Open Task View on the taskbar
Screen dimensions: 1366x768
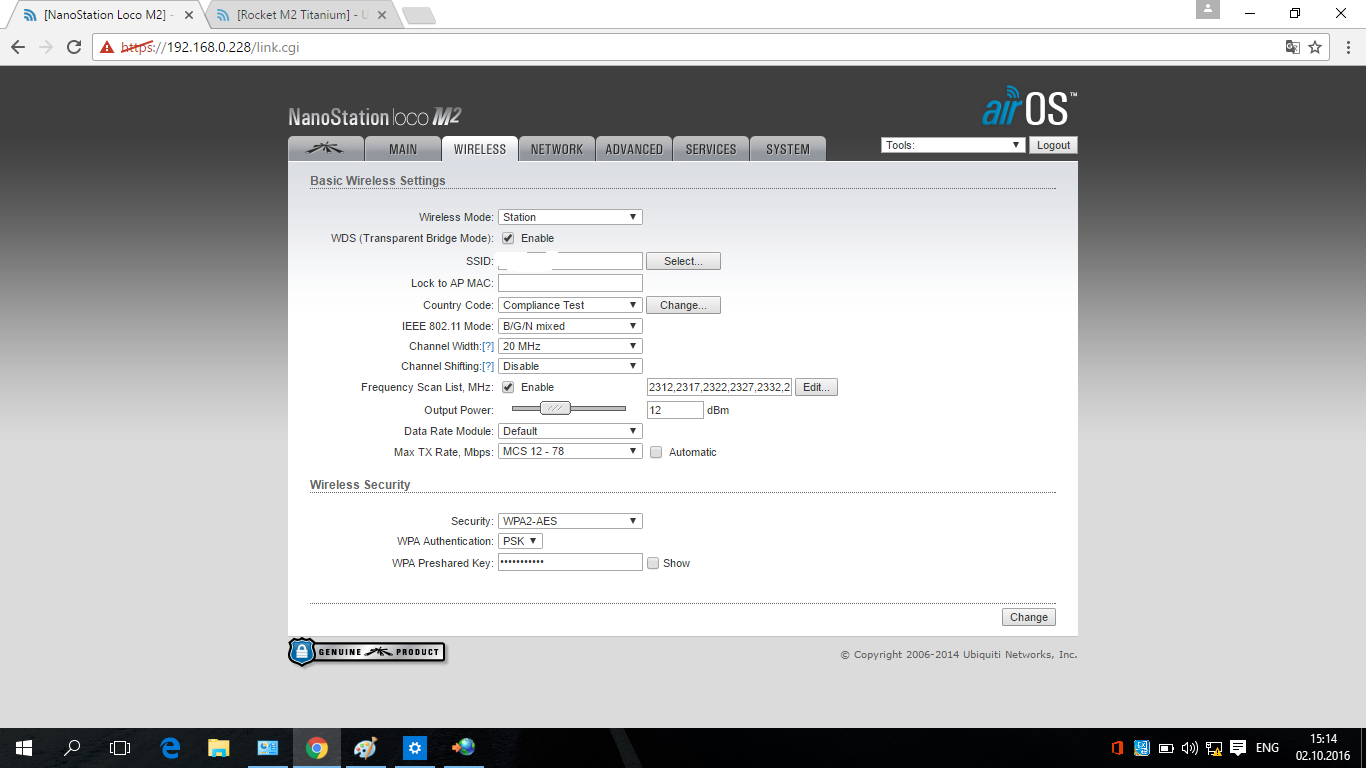120,747
